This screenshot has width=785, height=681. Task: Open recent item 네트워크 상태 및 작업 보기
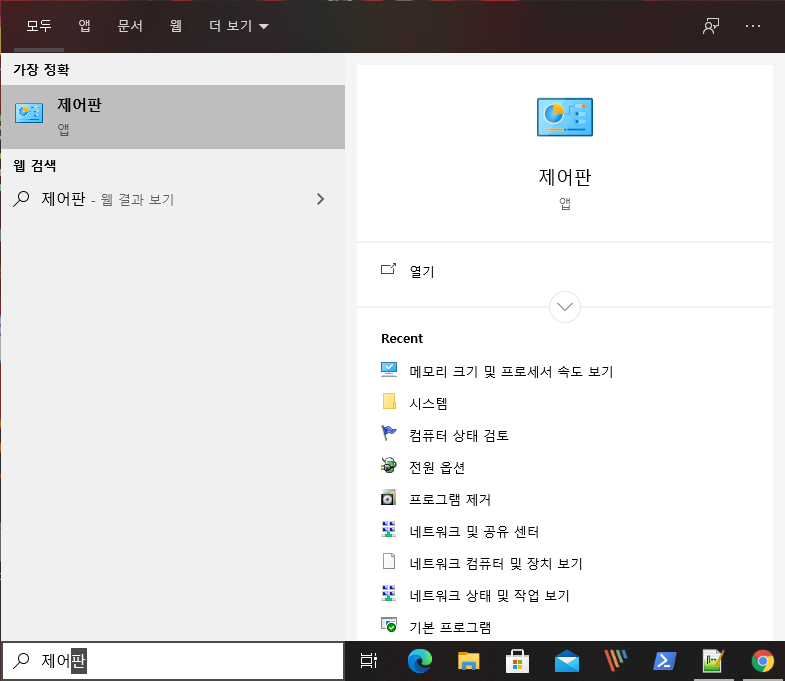(x=490, y=595)
